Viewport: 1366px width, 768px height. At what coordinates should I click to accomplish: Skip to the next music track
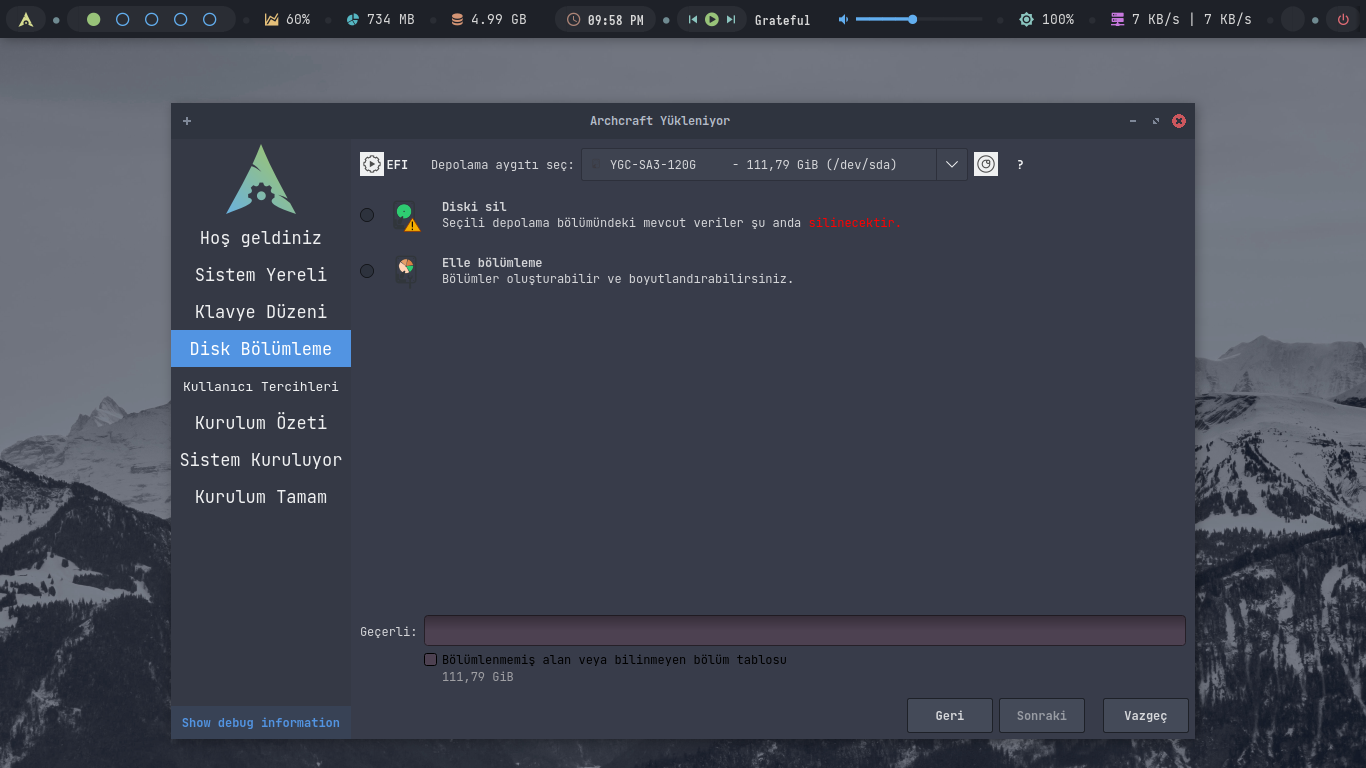point(731,19)
